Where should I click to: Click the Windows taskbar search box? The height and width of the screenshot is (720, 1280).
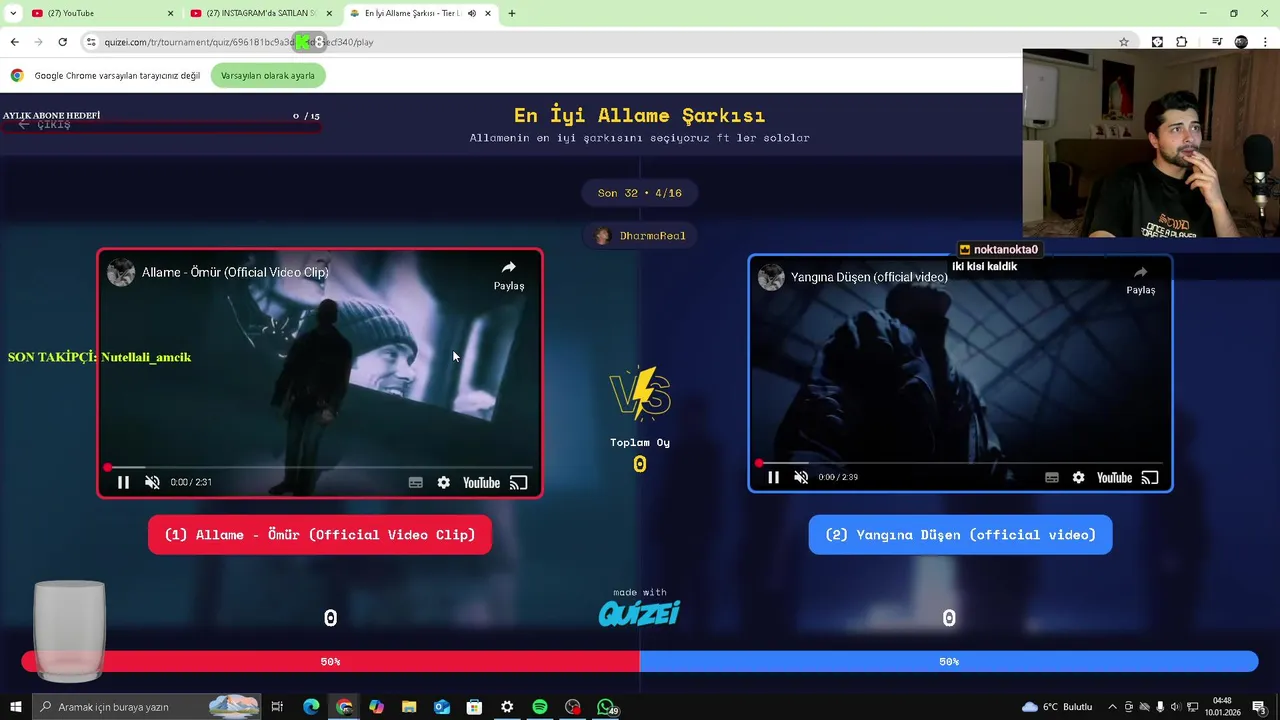coord(146,707)
